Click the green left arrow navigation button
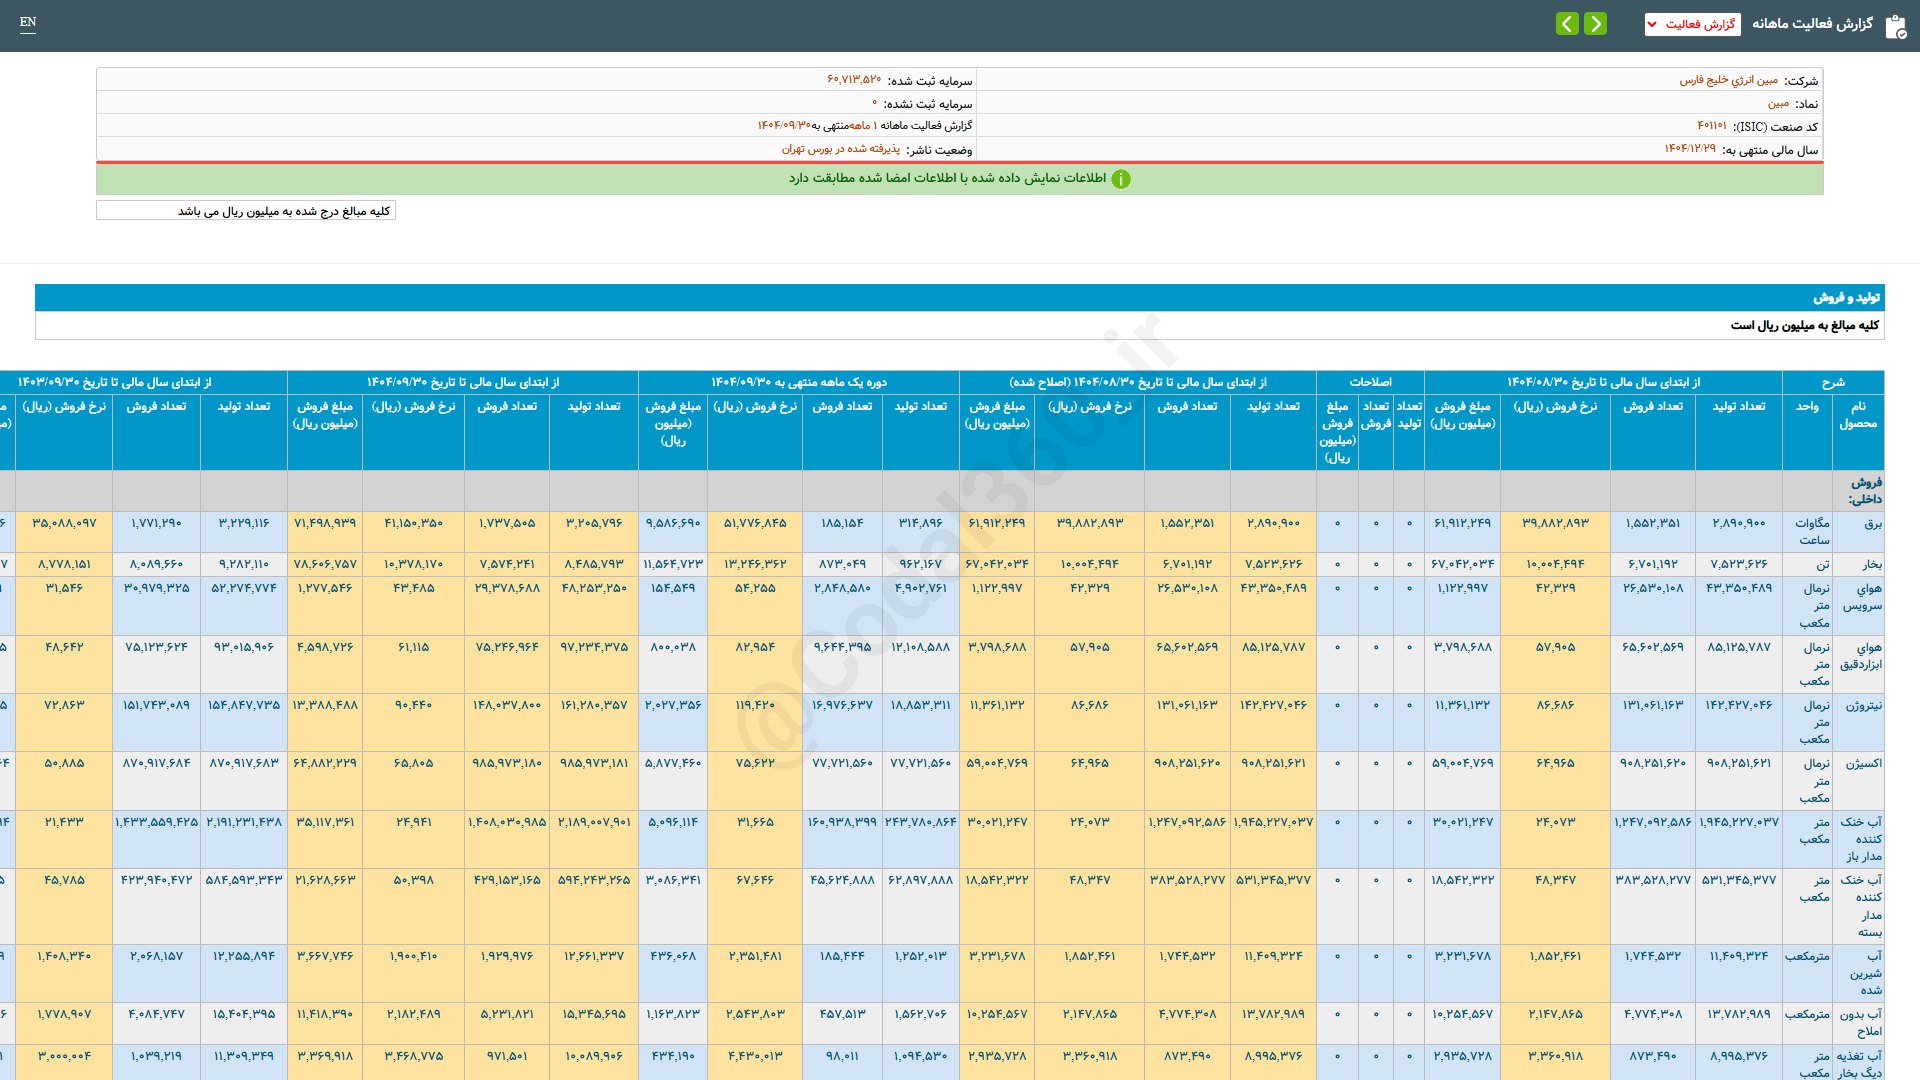The height and width of the screenshot is (1080, 1920). [1567, 23]
